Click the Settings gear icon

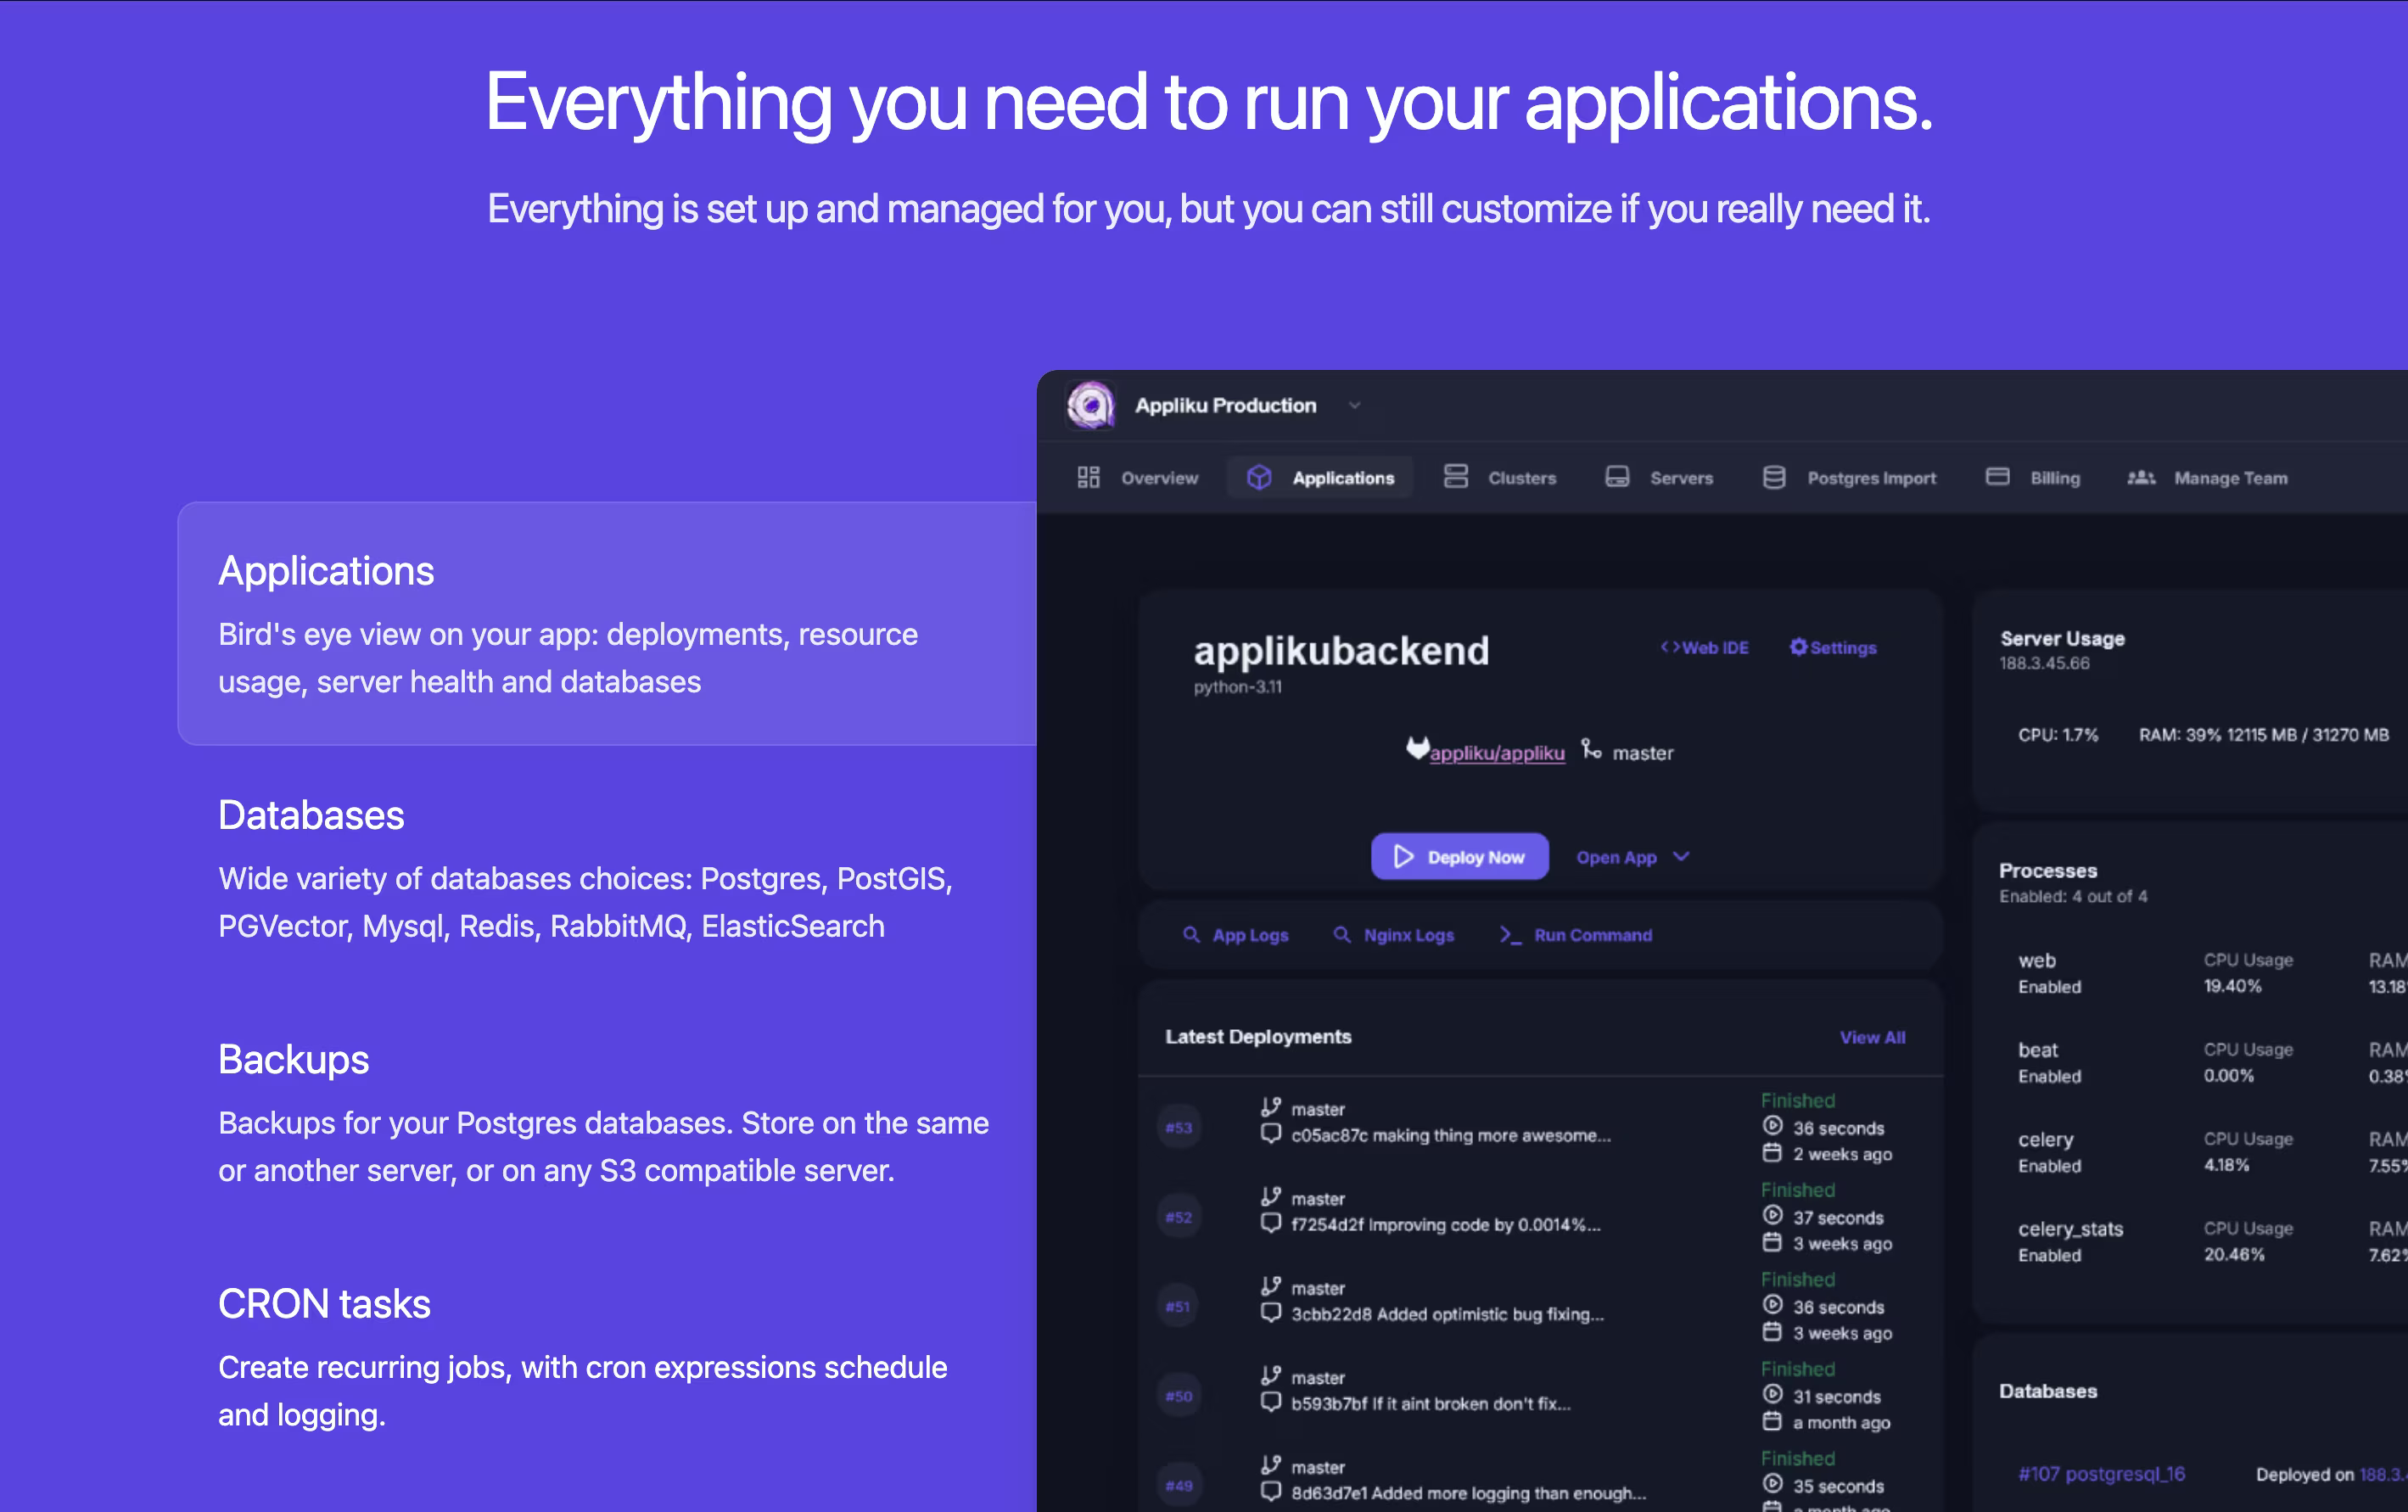1798,647
